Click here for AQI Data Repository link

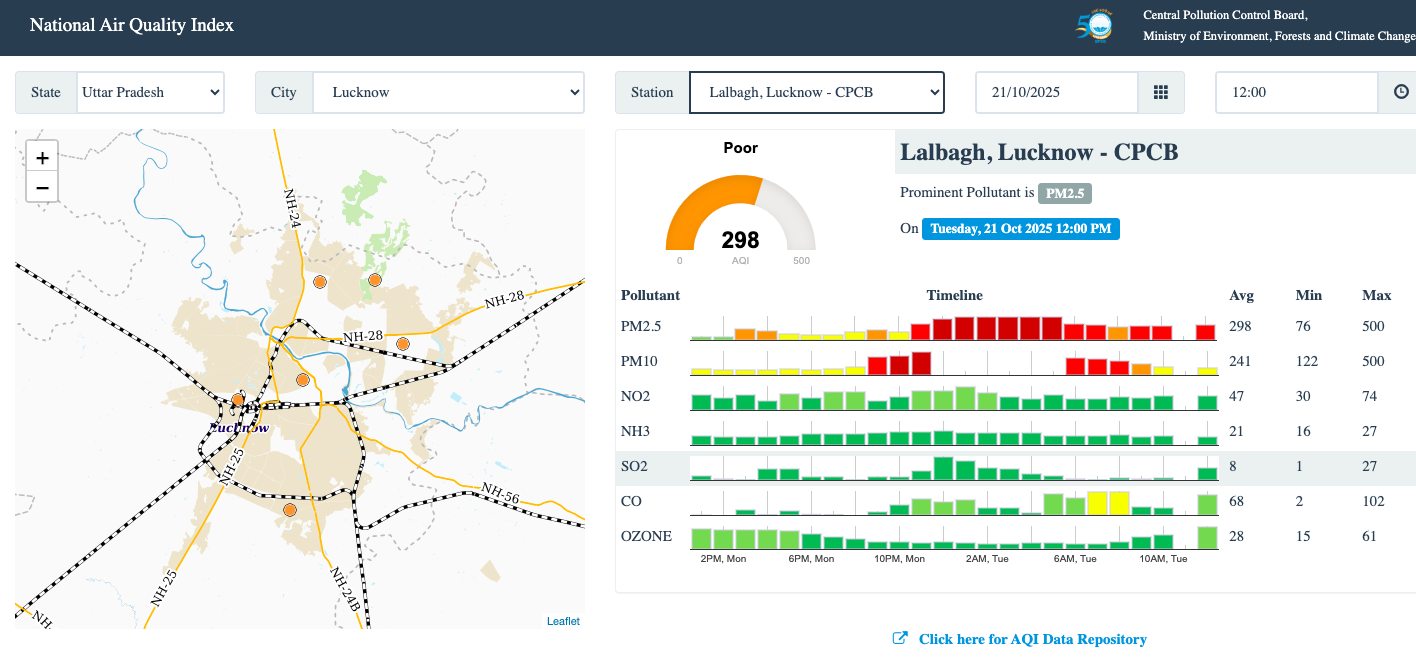point(1032,639)
